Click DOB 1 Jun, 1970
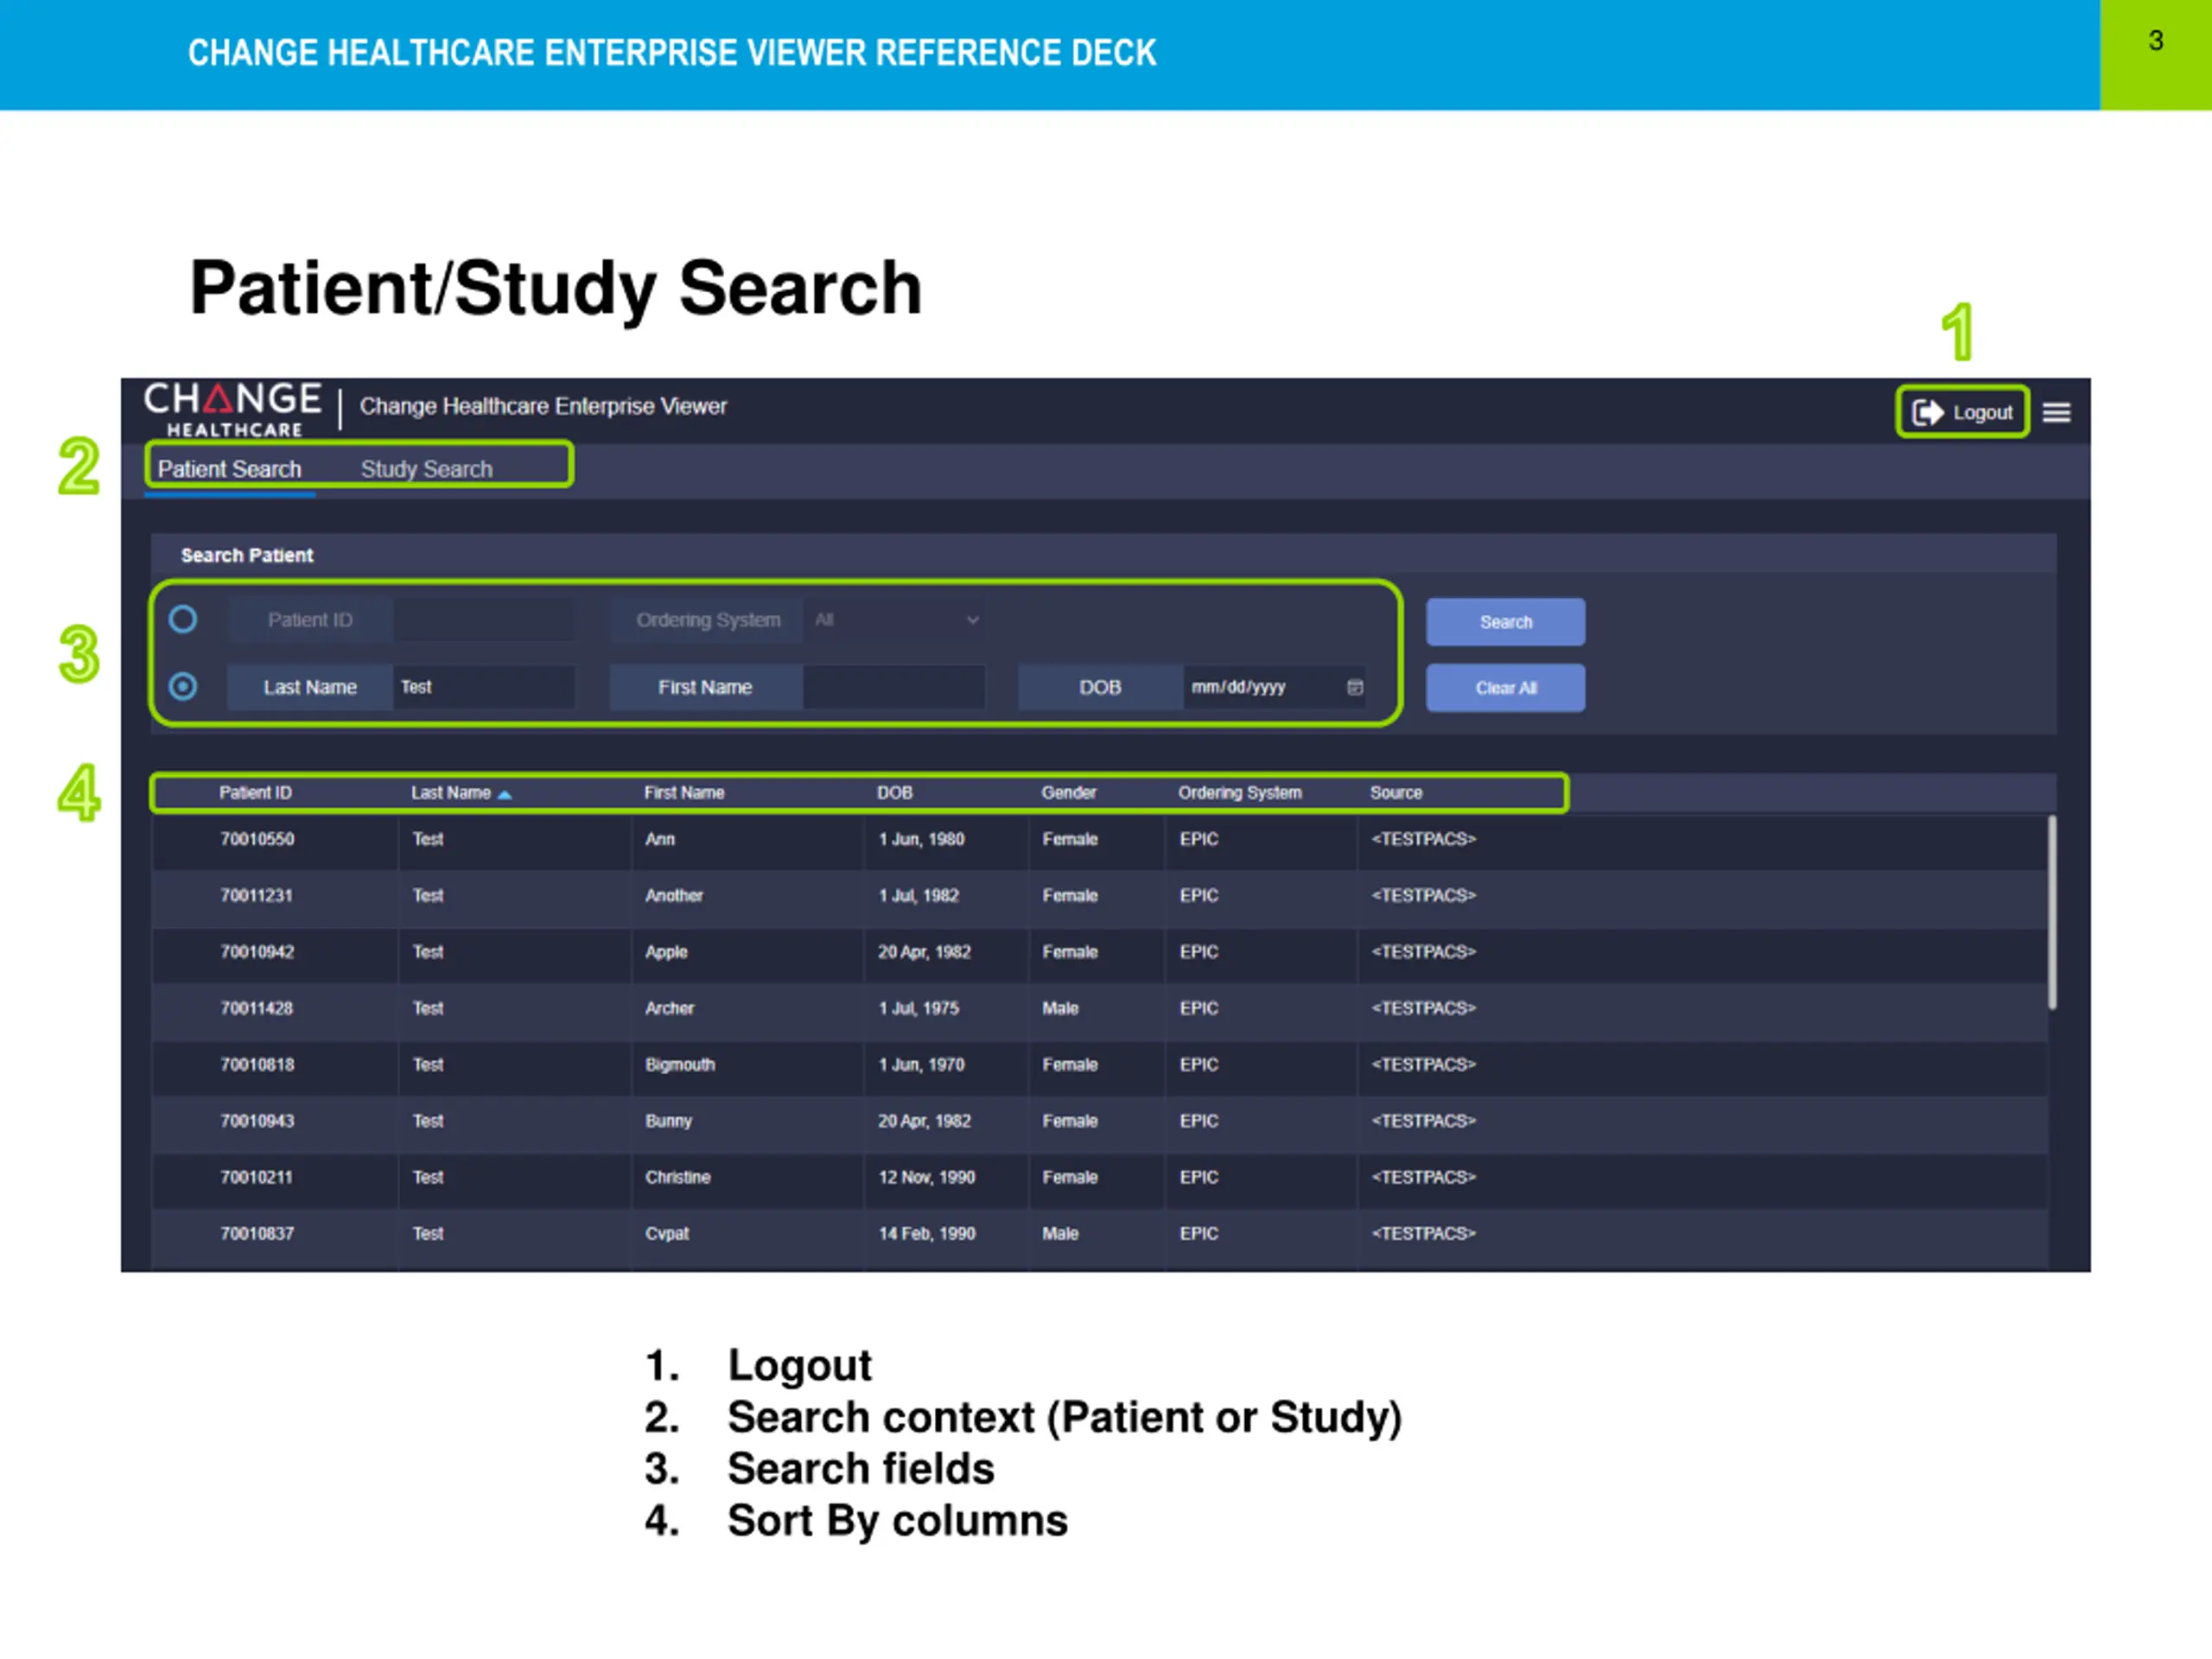 pyautogui.click(x=921, y=1065)
